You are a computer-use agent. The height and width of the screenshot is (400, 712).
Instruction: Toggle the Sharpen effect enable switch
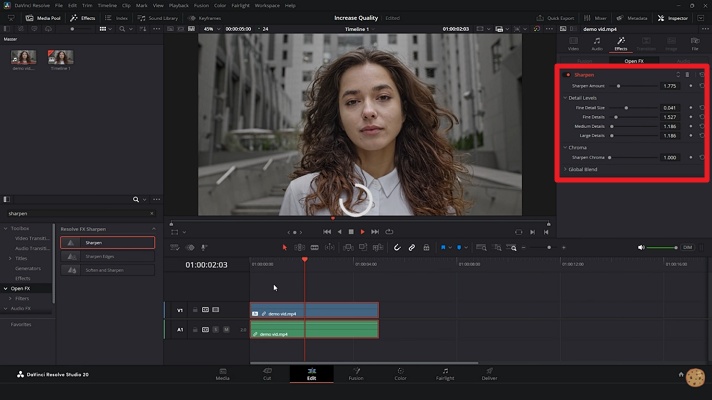click(567, 74)
